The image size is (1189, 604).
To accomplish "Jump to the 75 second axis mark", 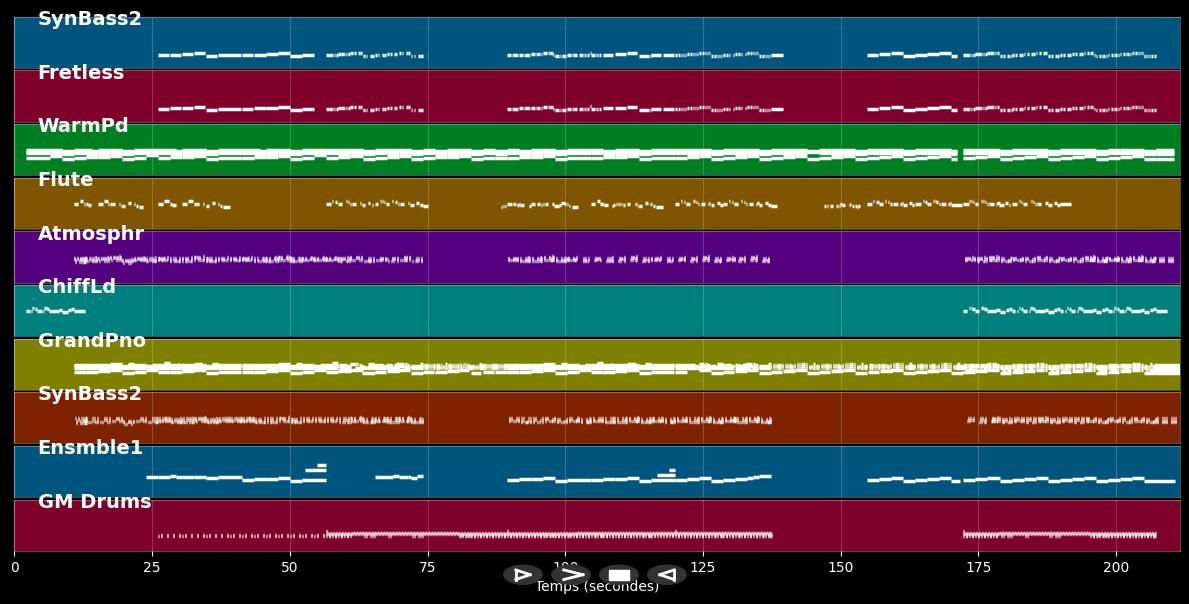I will [x=427, y=567].
